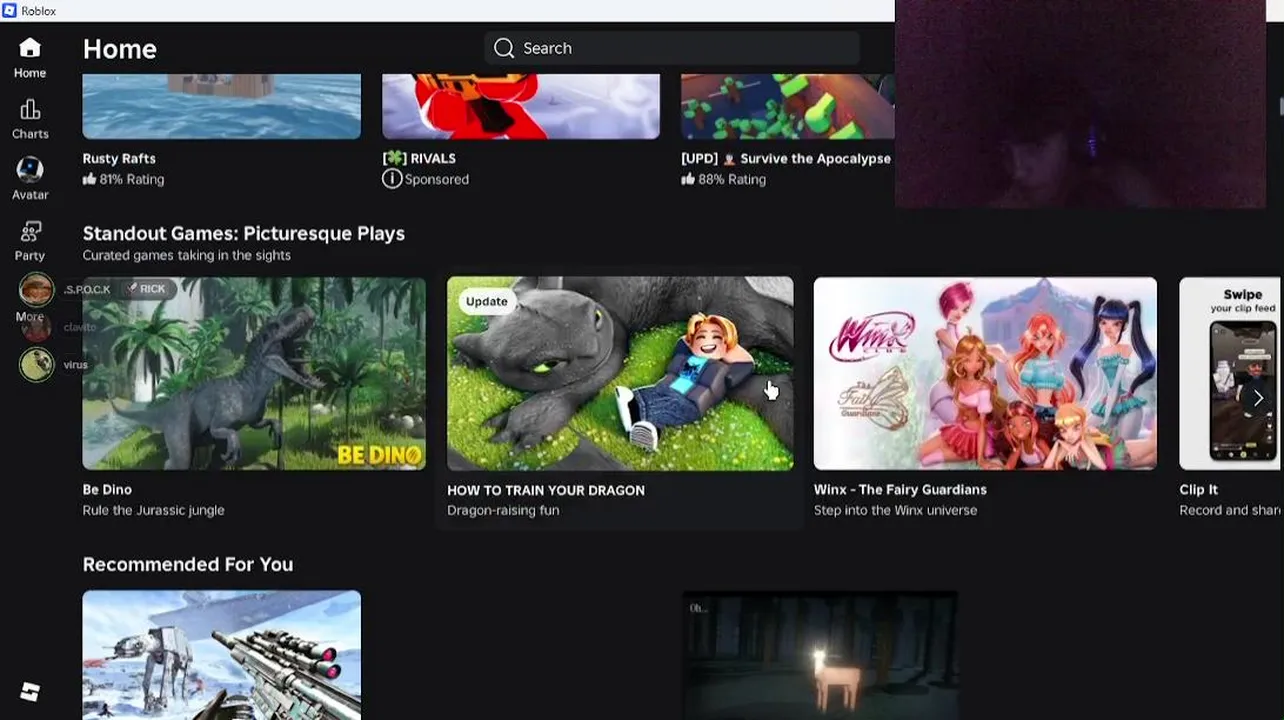
Task: Click 'Step into the Winx universe' description
Action: point(896,510)
